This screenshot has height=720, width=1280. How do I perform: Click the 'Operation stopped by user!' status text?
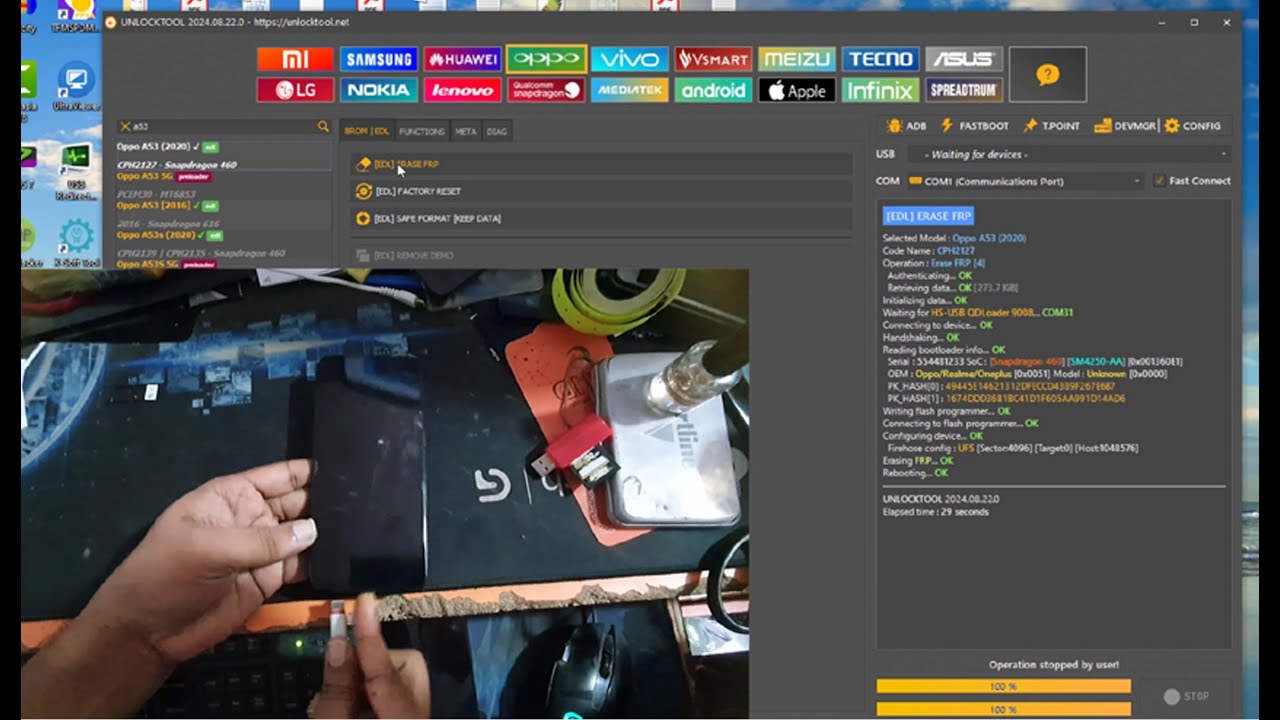pyautogui.click(x=1054, y=665)
